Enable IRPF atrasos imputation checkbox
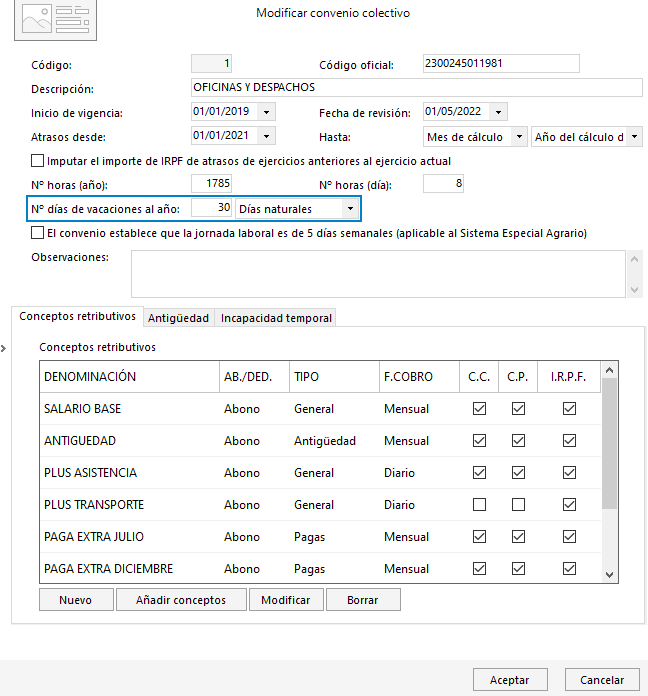The image size is (648, 696). [38, 161]
